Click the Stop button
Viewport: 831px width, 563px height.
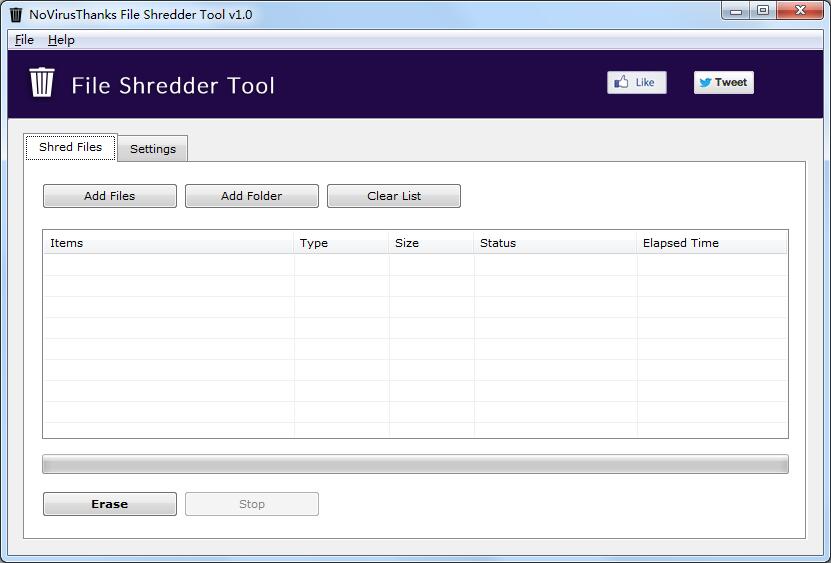coord(251,504)
